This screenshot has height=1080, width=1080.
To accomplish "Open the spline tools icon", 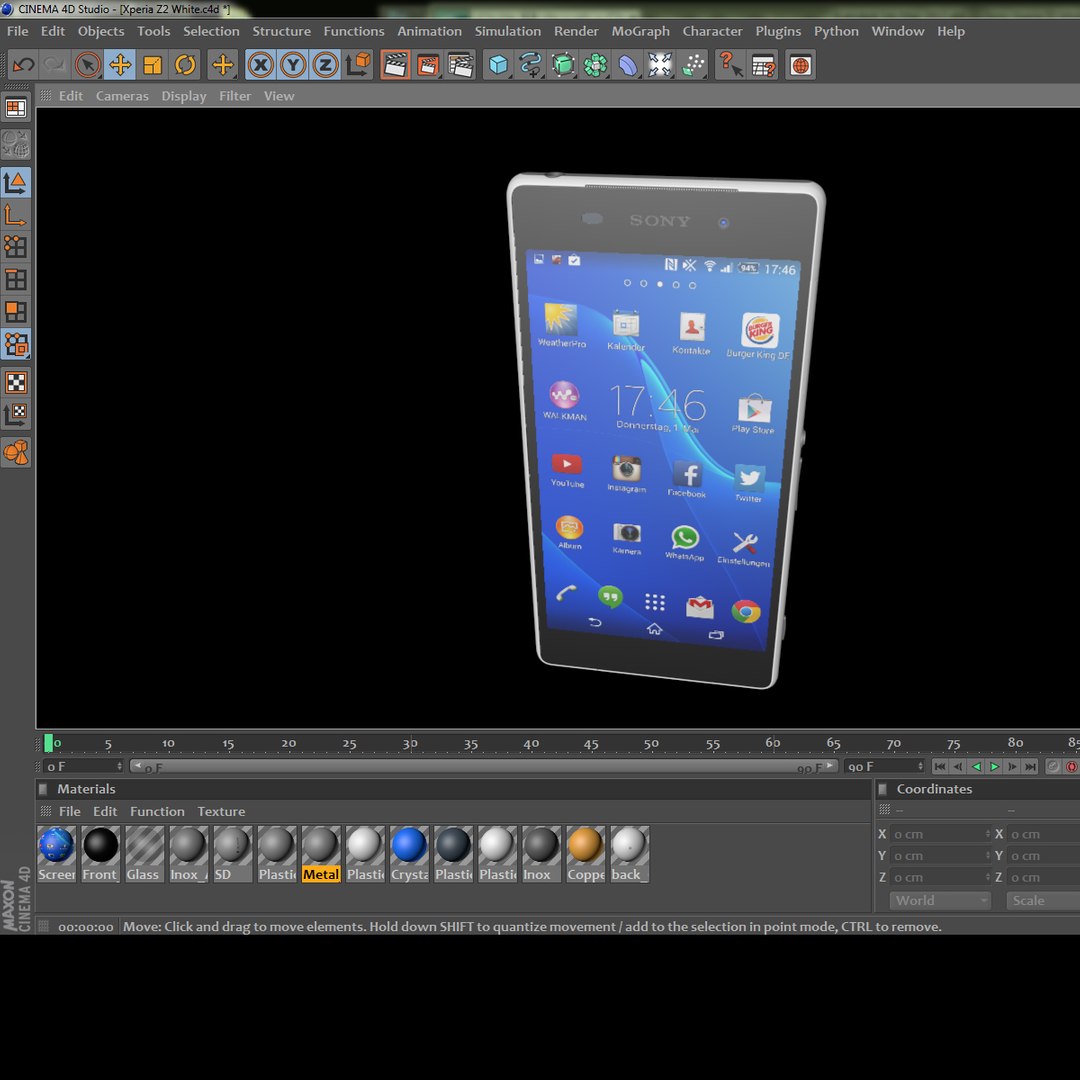I will (x=530, y=65).
